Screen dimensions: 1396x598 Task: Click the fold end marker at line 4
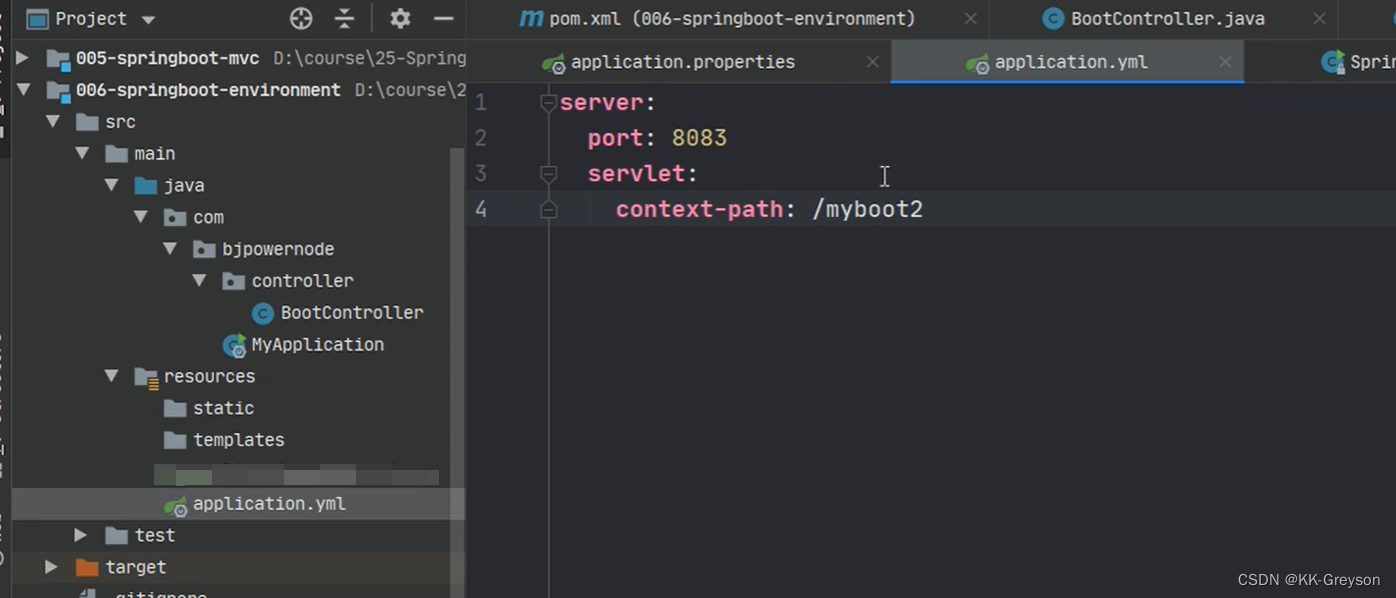coord(548,210)
